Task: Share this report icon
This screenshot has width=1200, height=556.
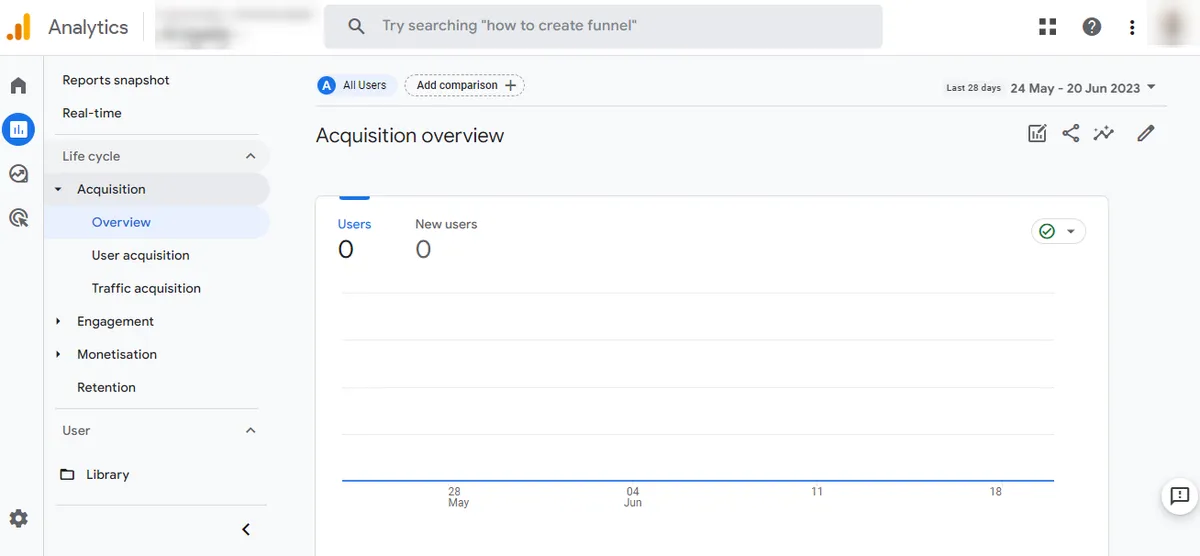Action: pos(1070,133)
